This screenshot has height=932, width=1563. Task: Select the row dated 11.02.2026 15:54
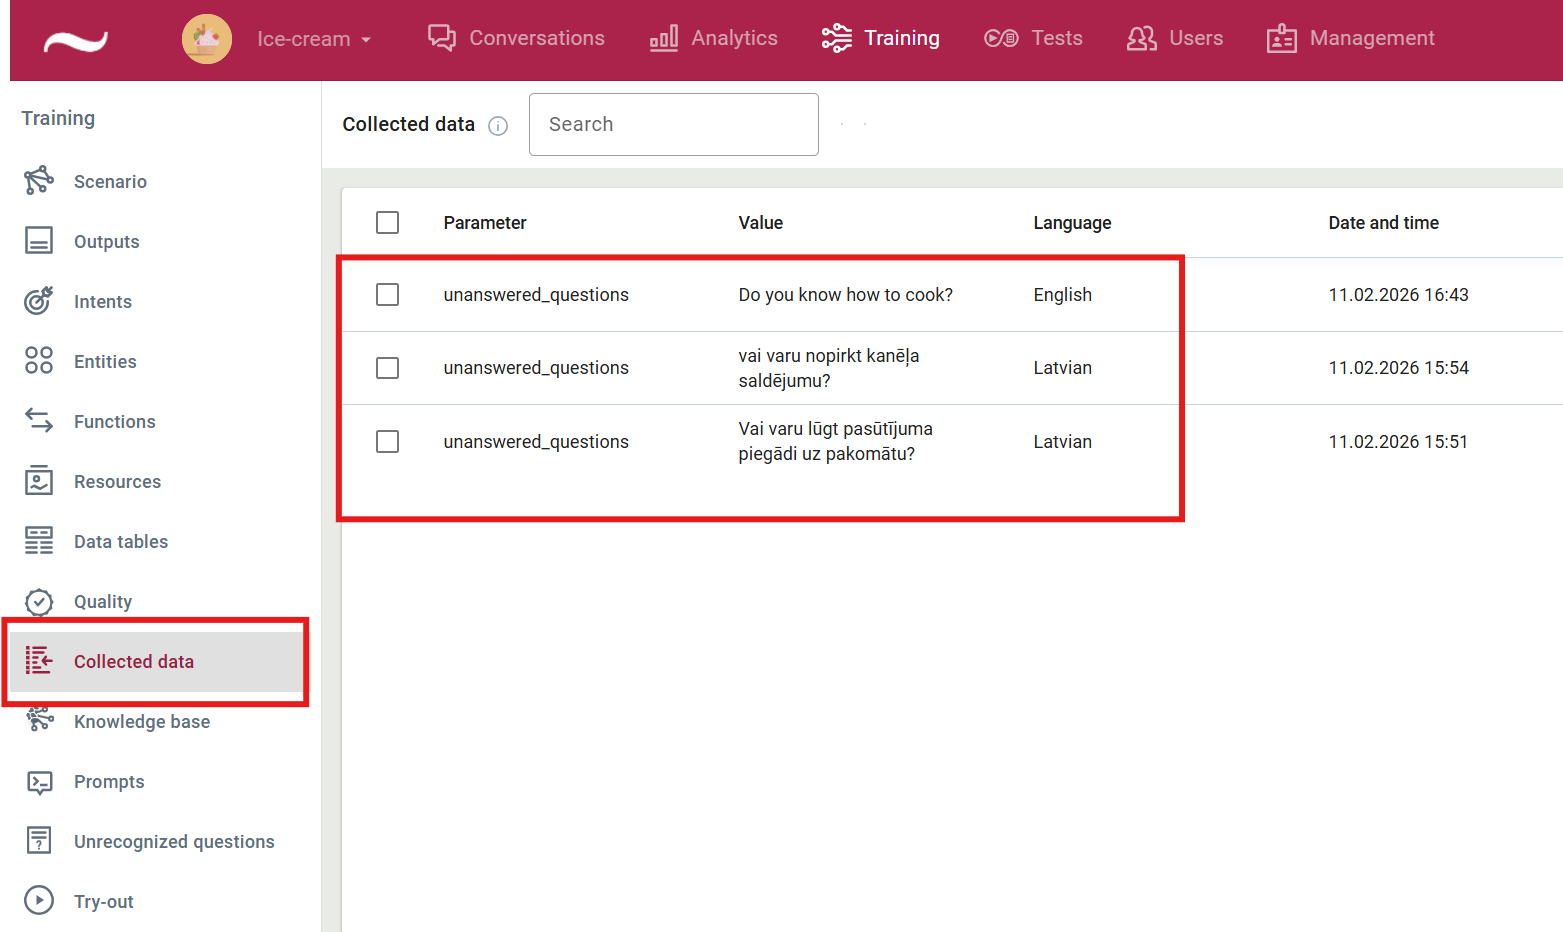387,368
